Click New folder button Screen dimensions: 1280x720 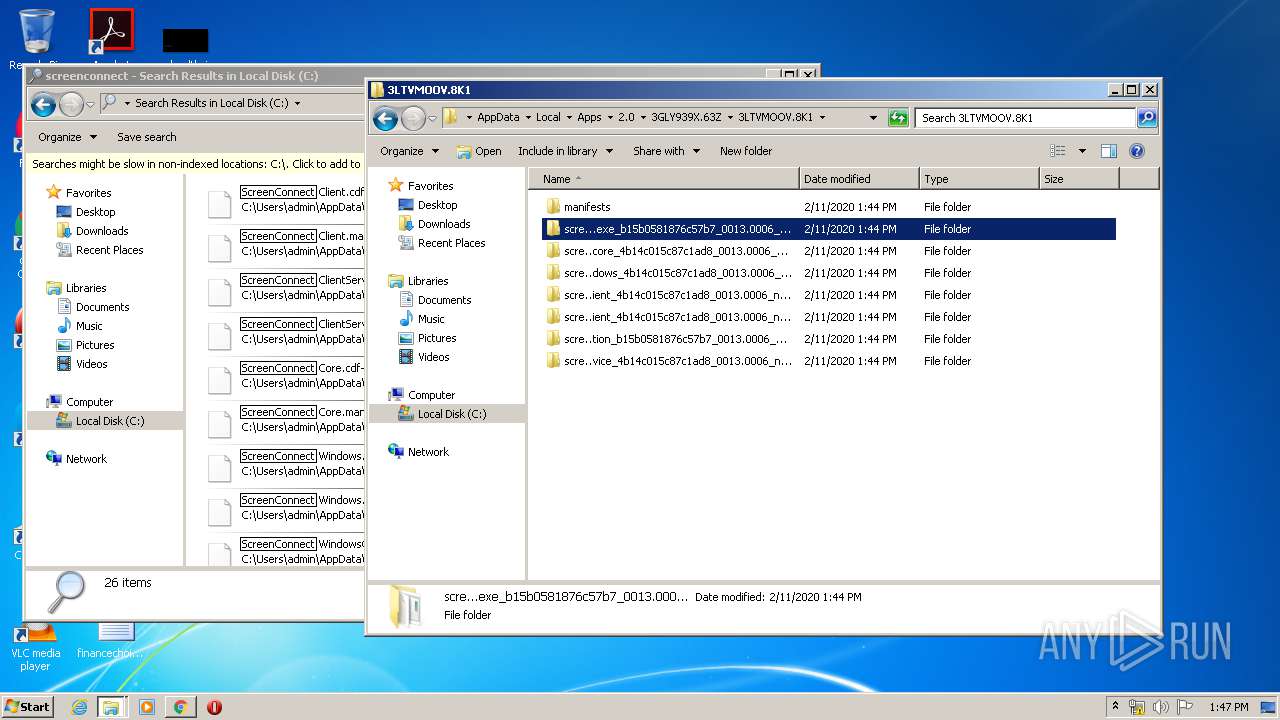[x=746, y=151]
